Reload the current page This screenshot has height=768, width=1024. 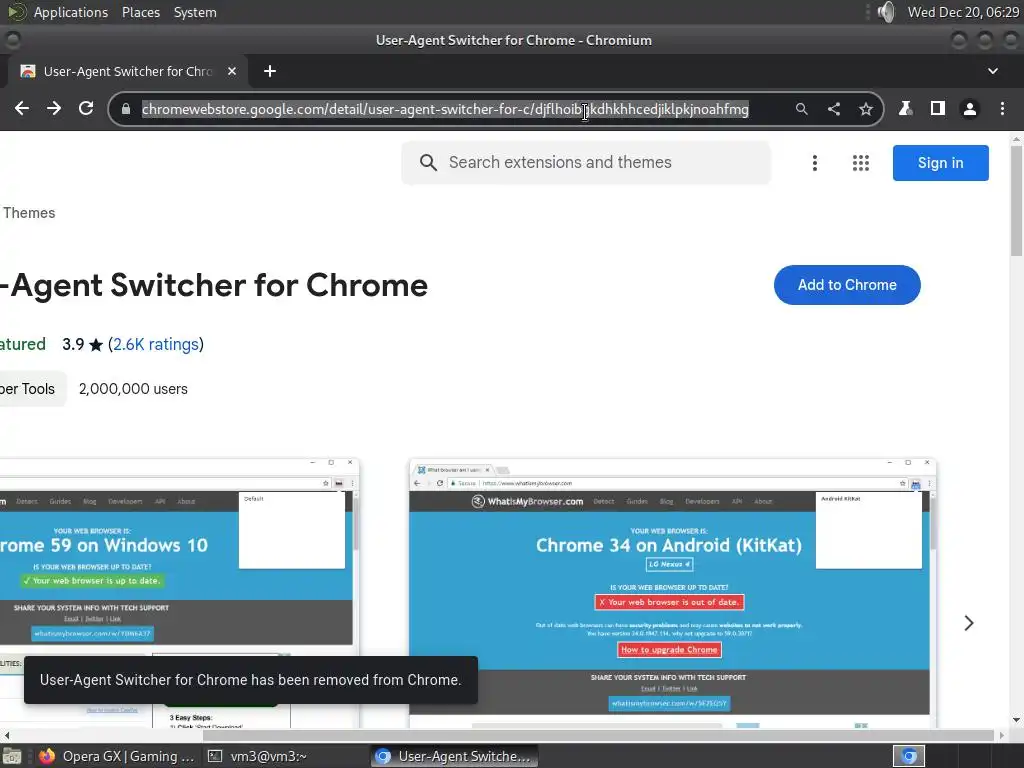(86, 108)
